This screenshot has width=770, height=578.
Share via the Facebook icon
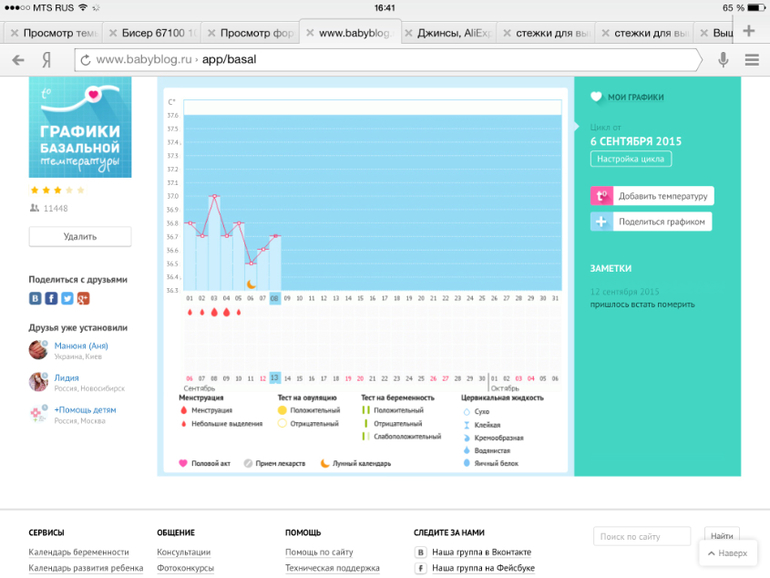(51, 298)
